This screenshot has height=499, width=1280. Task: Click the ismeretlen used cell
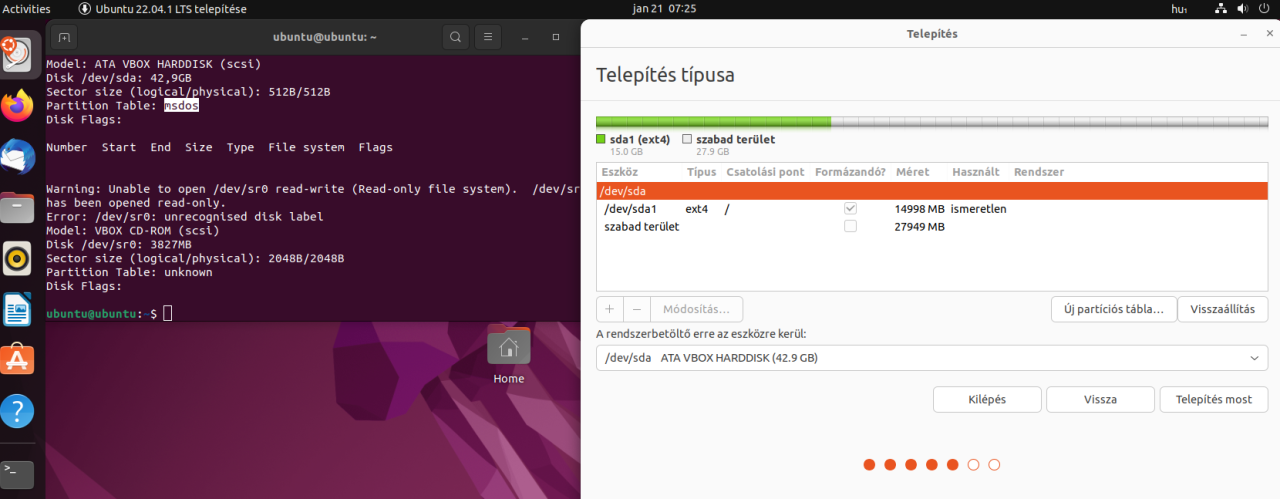coord(979,209)
